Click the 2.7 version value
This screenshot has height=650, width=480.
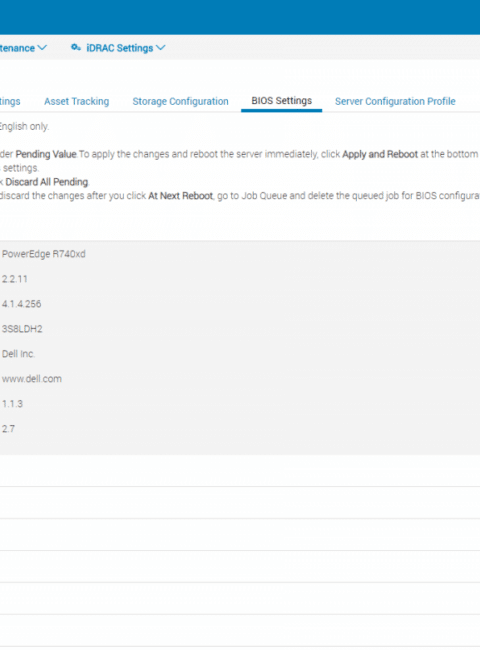point(8,429)
